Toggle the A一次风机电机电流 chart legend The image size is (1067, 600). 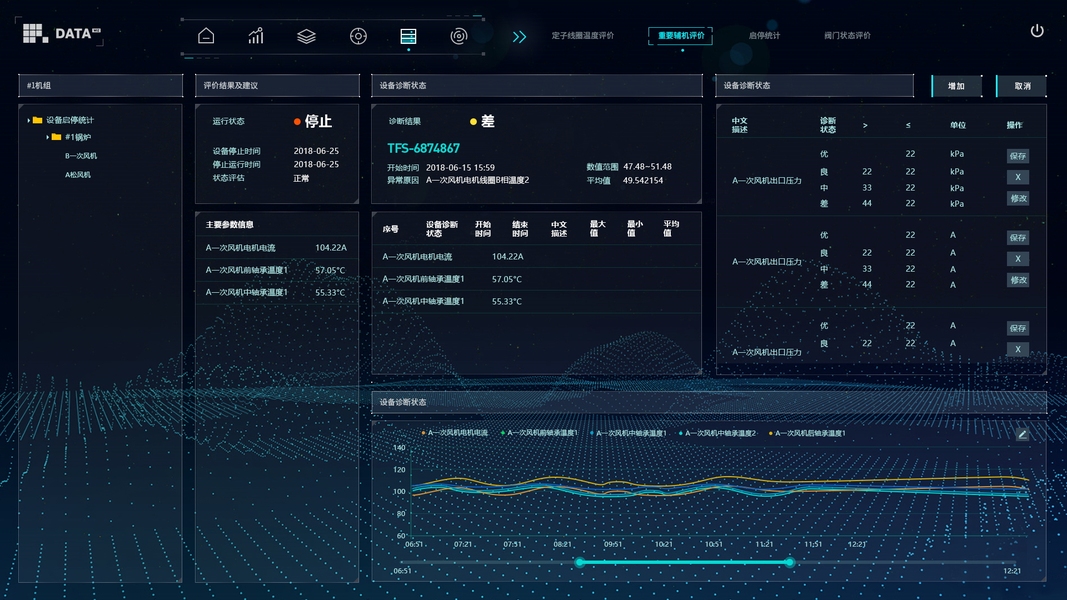(x=455, y=433)
